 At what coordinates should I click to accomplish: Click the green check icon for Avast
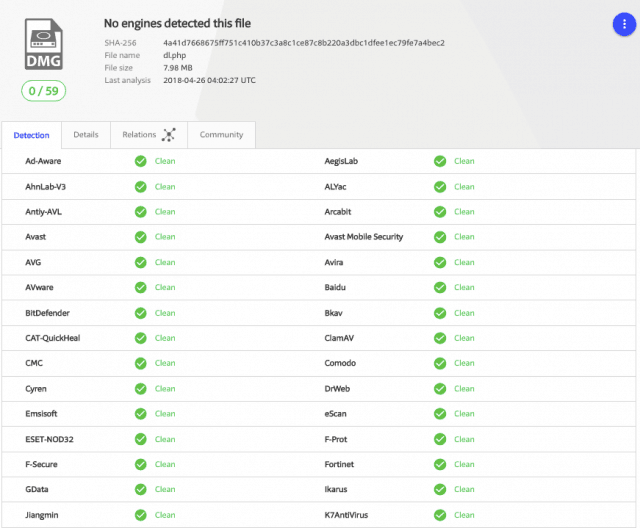(140, 237)
